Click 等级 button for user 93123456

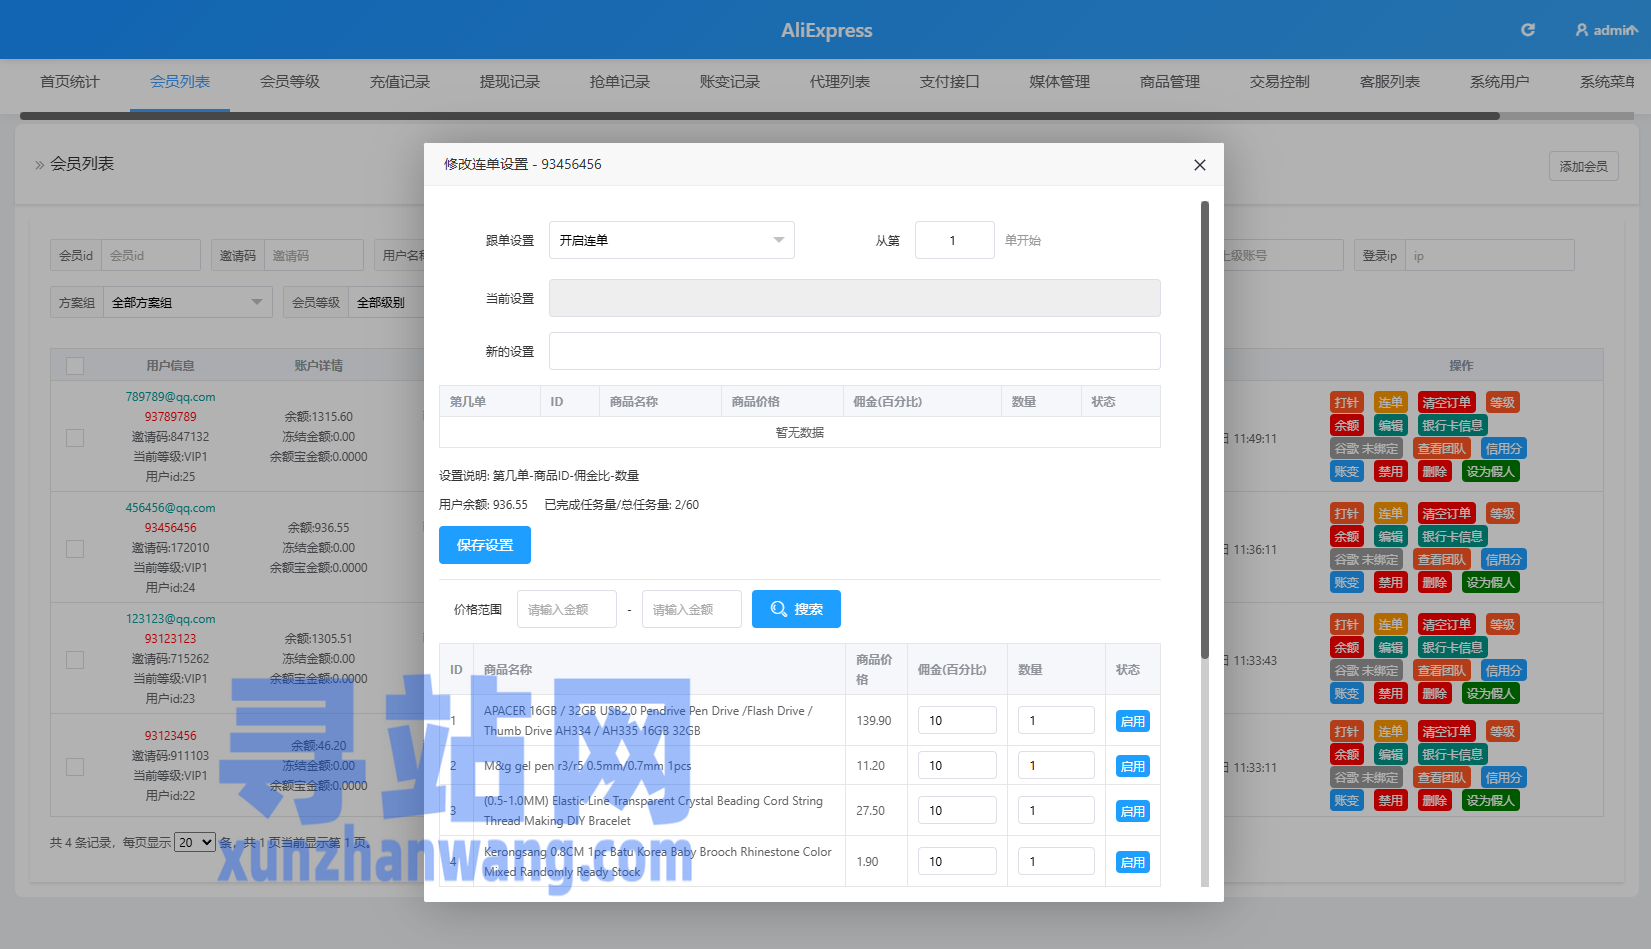(x=1502, y=731)
